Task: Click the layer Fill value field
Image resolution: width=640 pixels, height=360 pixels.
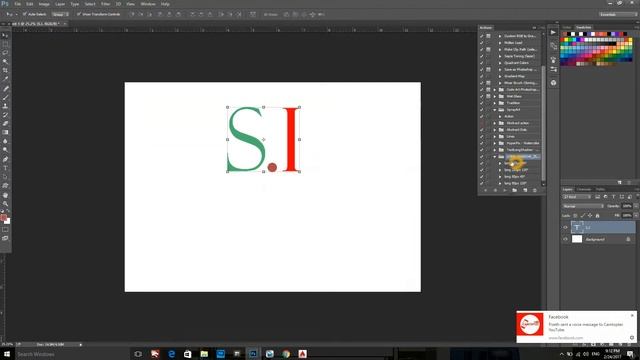Action: point(627,216)
